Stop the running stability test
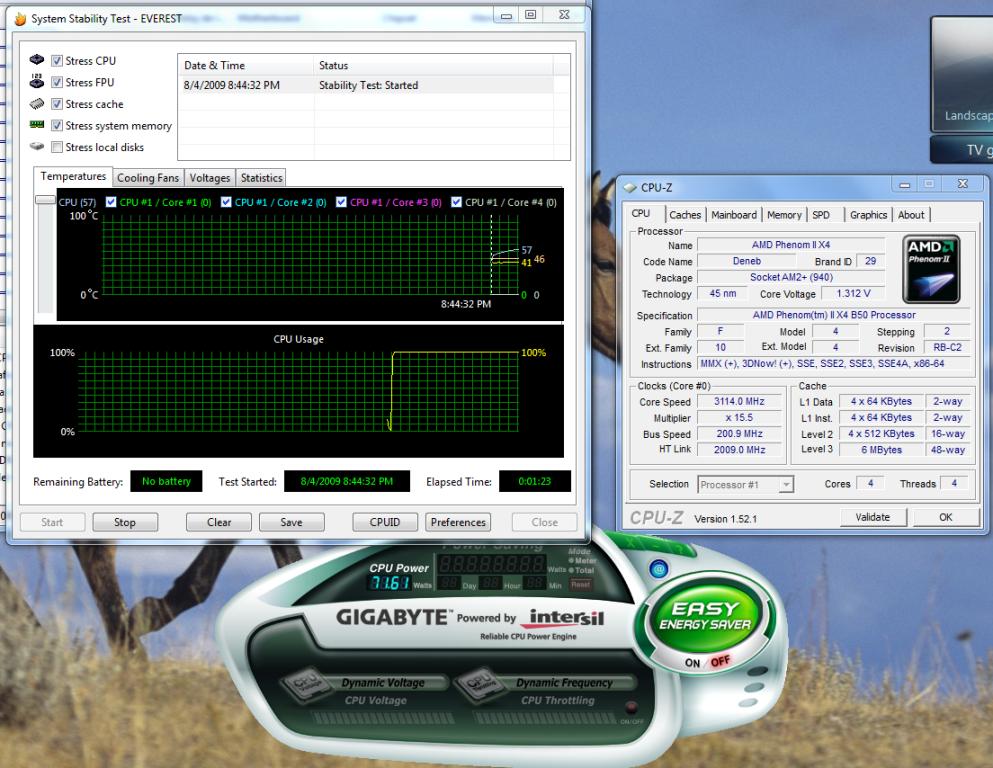The height and width of the screenshot is (768, 993). [x=124, y=522]
